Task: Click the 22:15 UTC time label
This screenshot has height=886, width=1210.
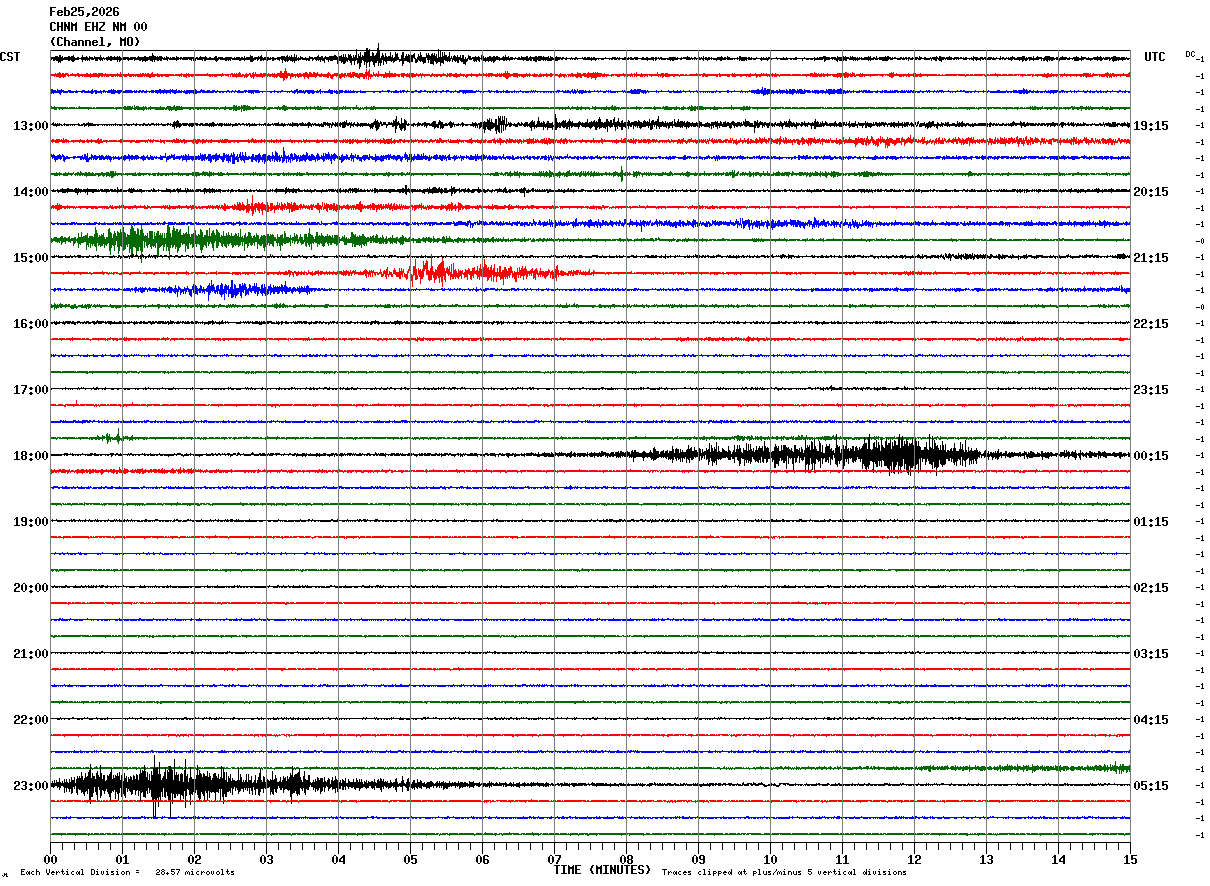Action: click(1151, 324)
